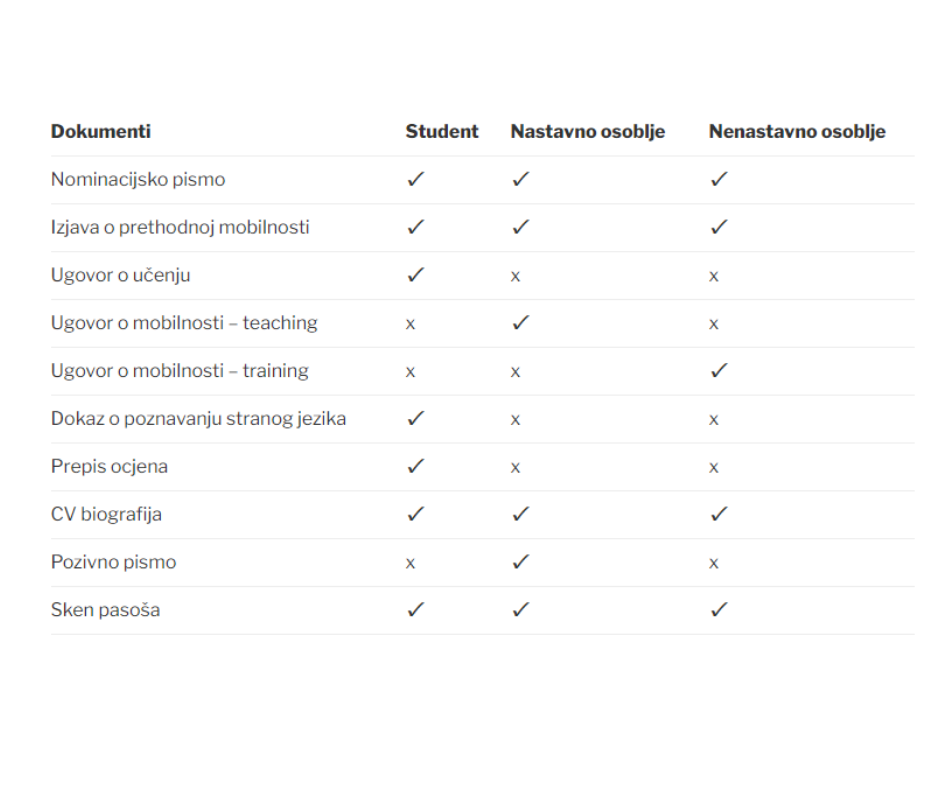Click the Nenastavno osoblje checkmark for Sken pasoša
The width and height of the screenshot is (940, 788).
click(x=719, y=609)
